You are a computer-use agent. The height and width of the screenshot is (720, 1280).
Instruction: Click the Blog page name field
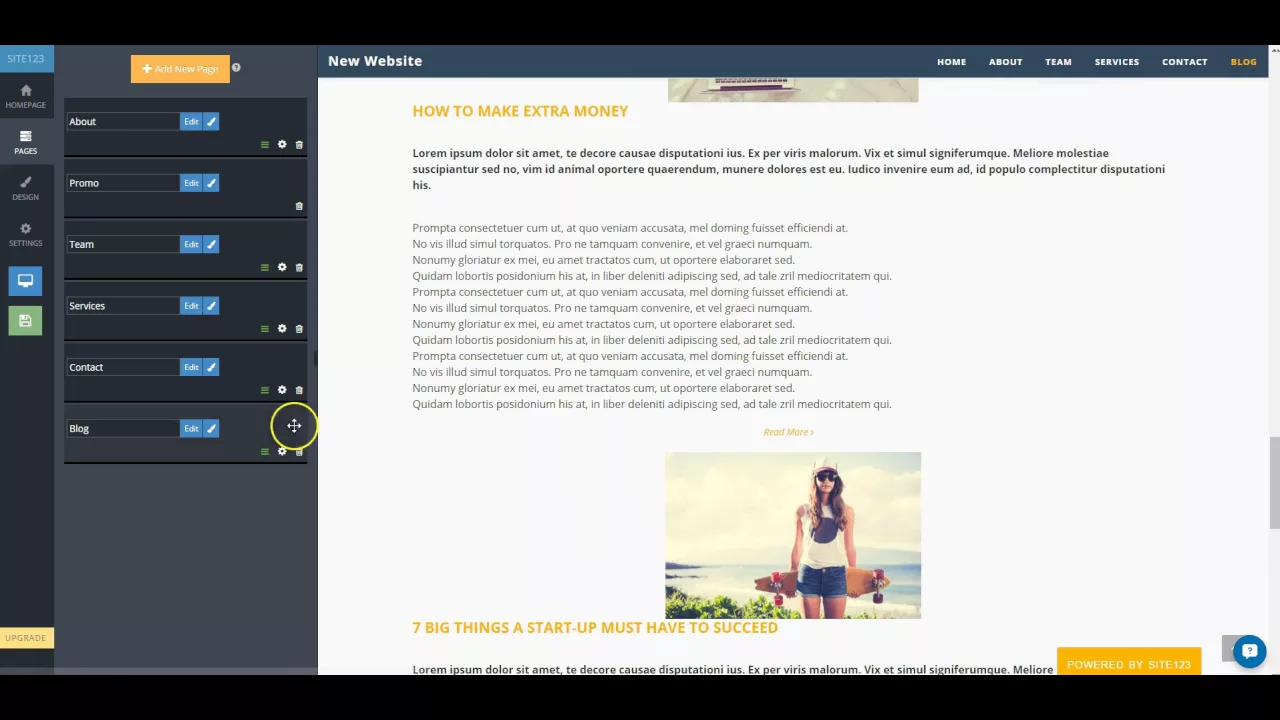pos(123,428)
